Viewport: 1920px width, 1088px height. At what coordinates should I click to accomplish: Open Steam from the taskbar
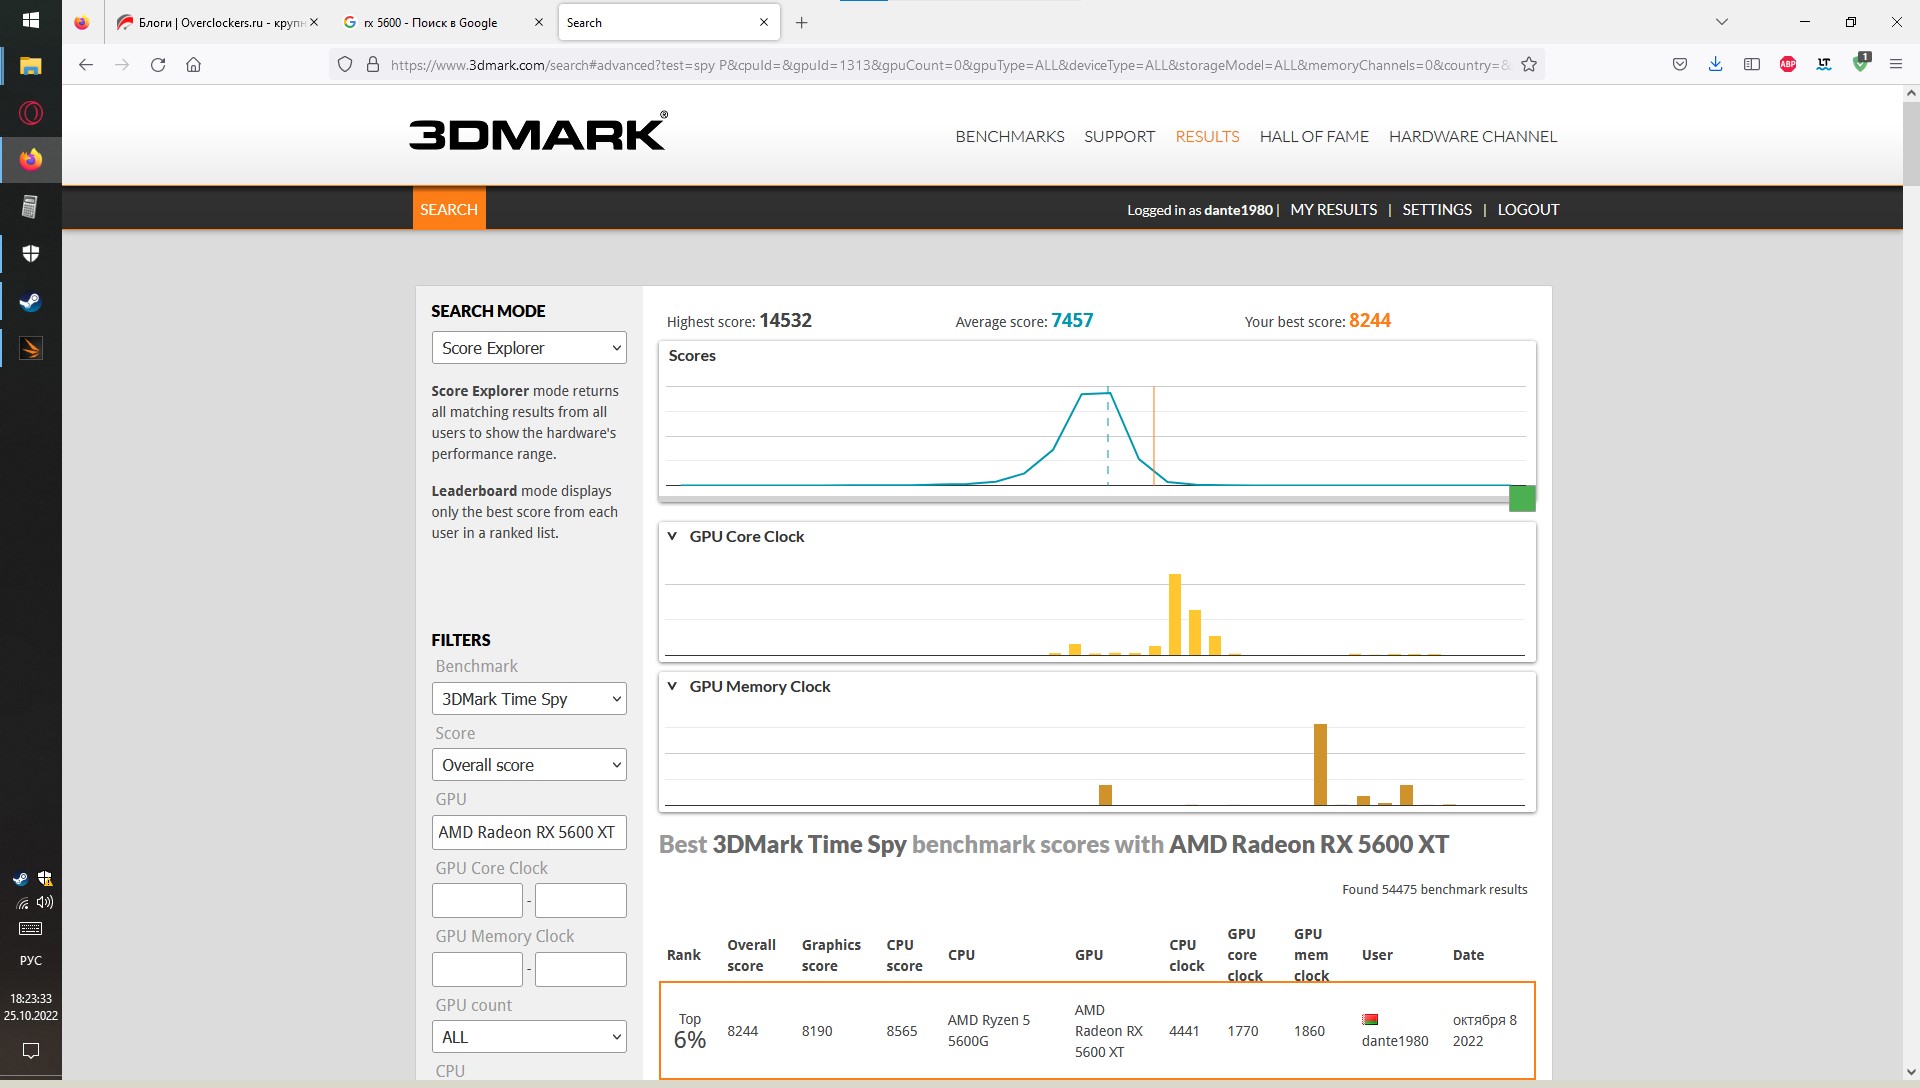point(31,302)
